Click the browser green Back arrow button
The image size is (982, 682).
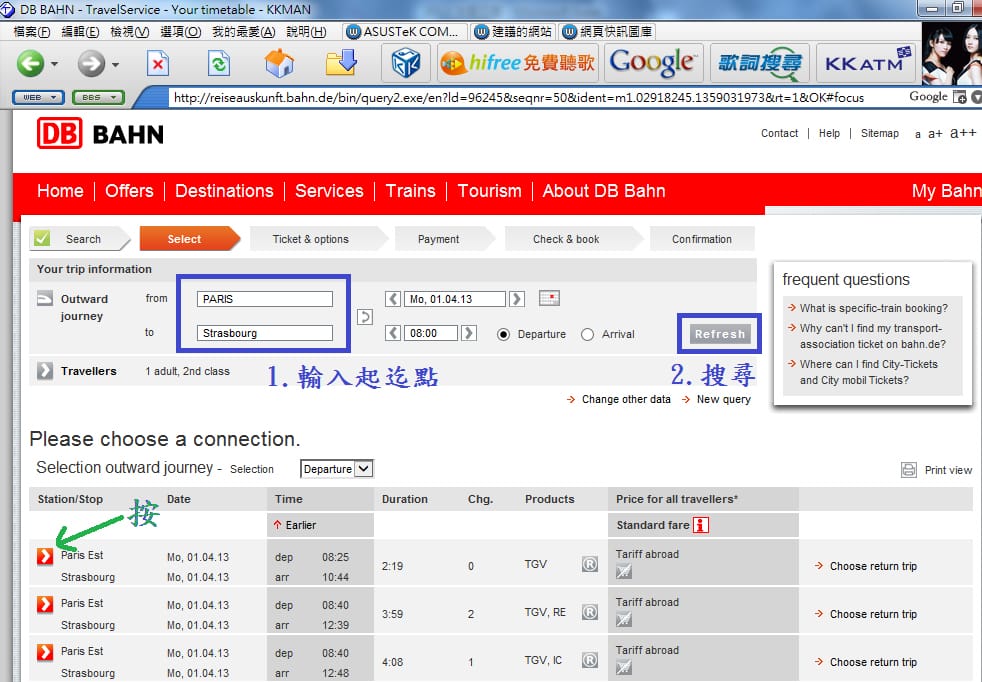point(30,63)
